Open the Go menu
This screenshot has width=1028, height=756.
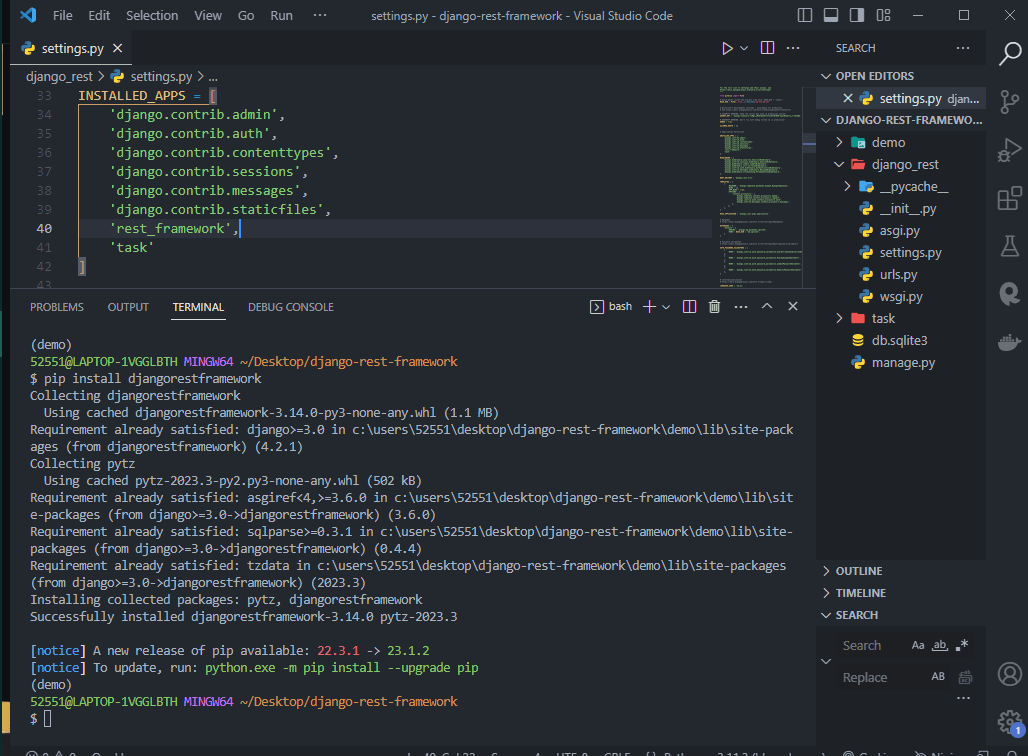pyautogui.click(x=246, y=15)
